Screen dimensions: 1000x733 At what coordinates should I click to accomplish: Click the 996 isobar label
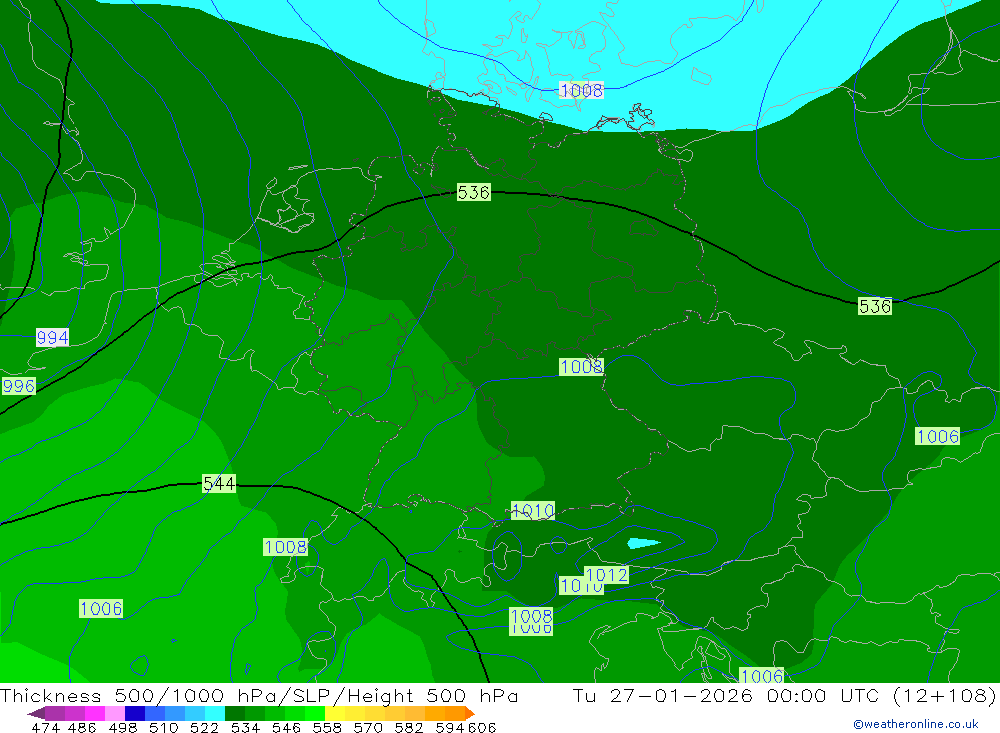18,386
